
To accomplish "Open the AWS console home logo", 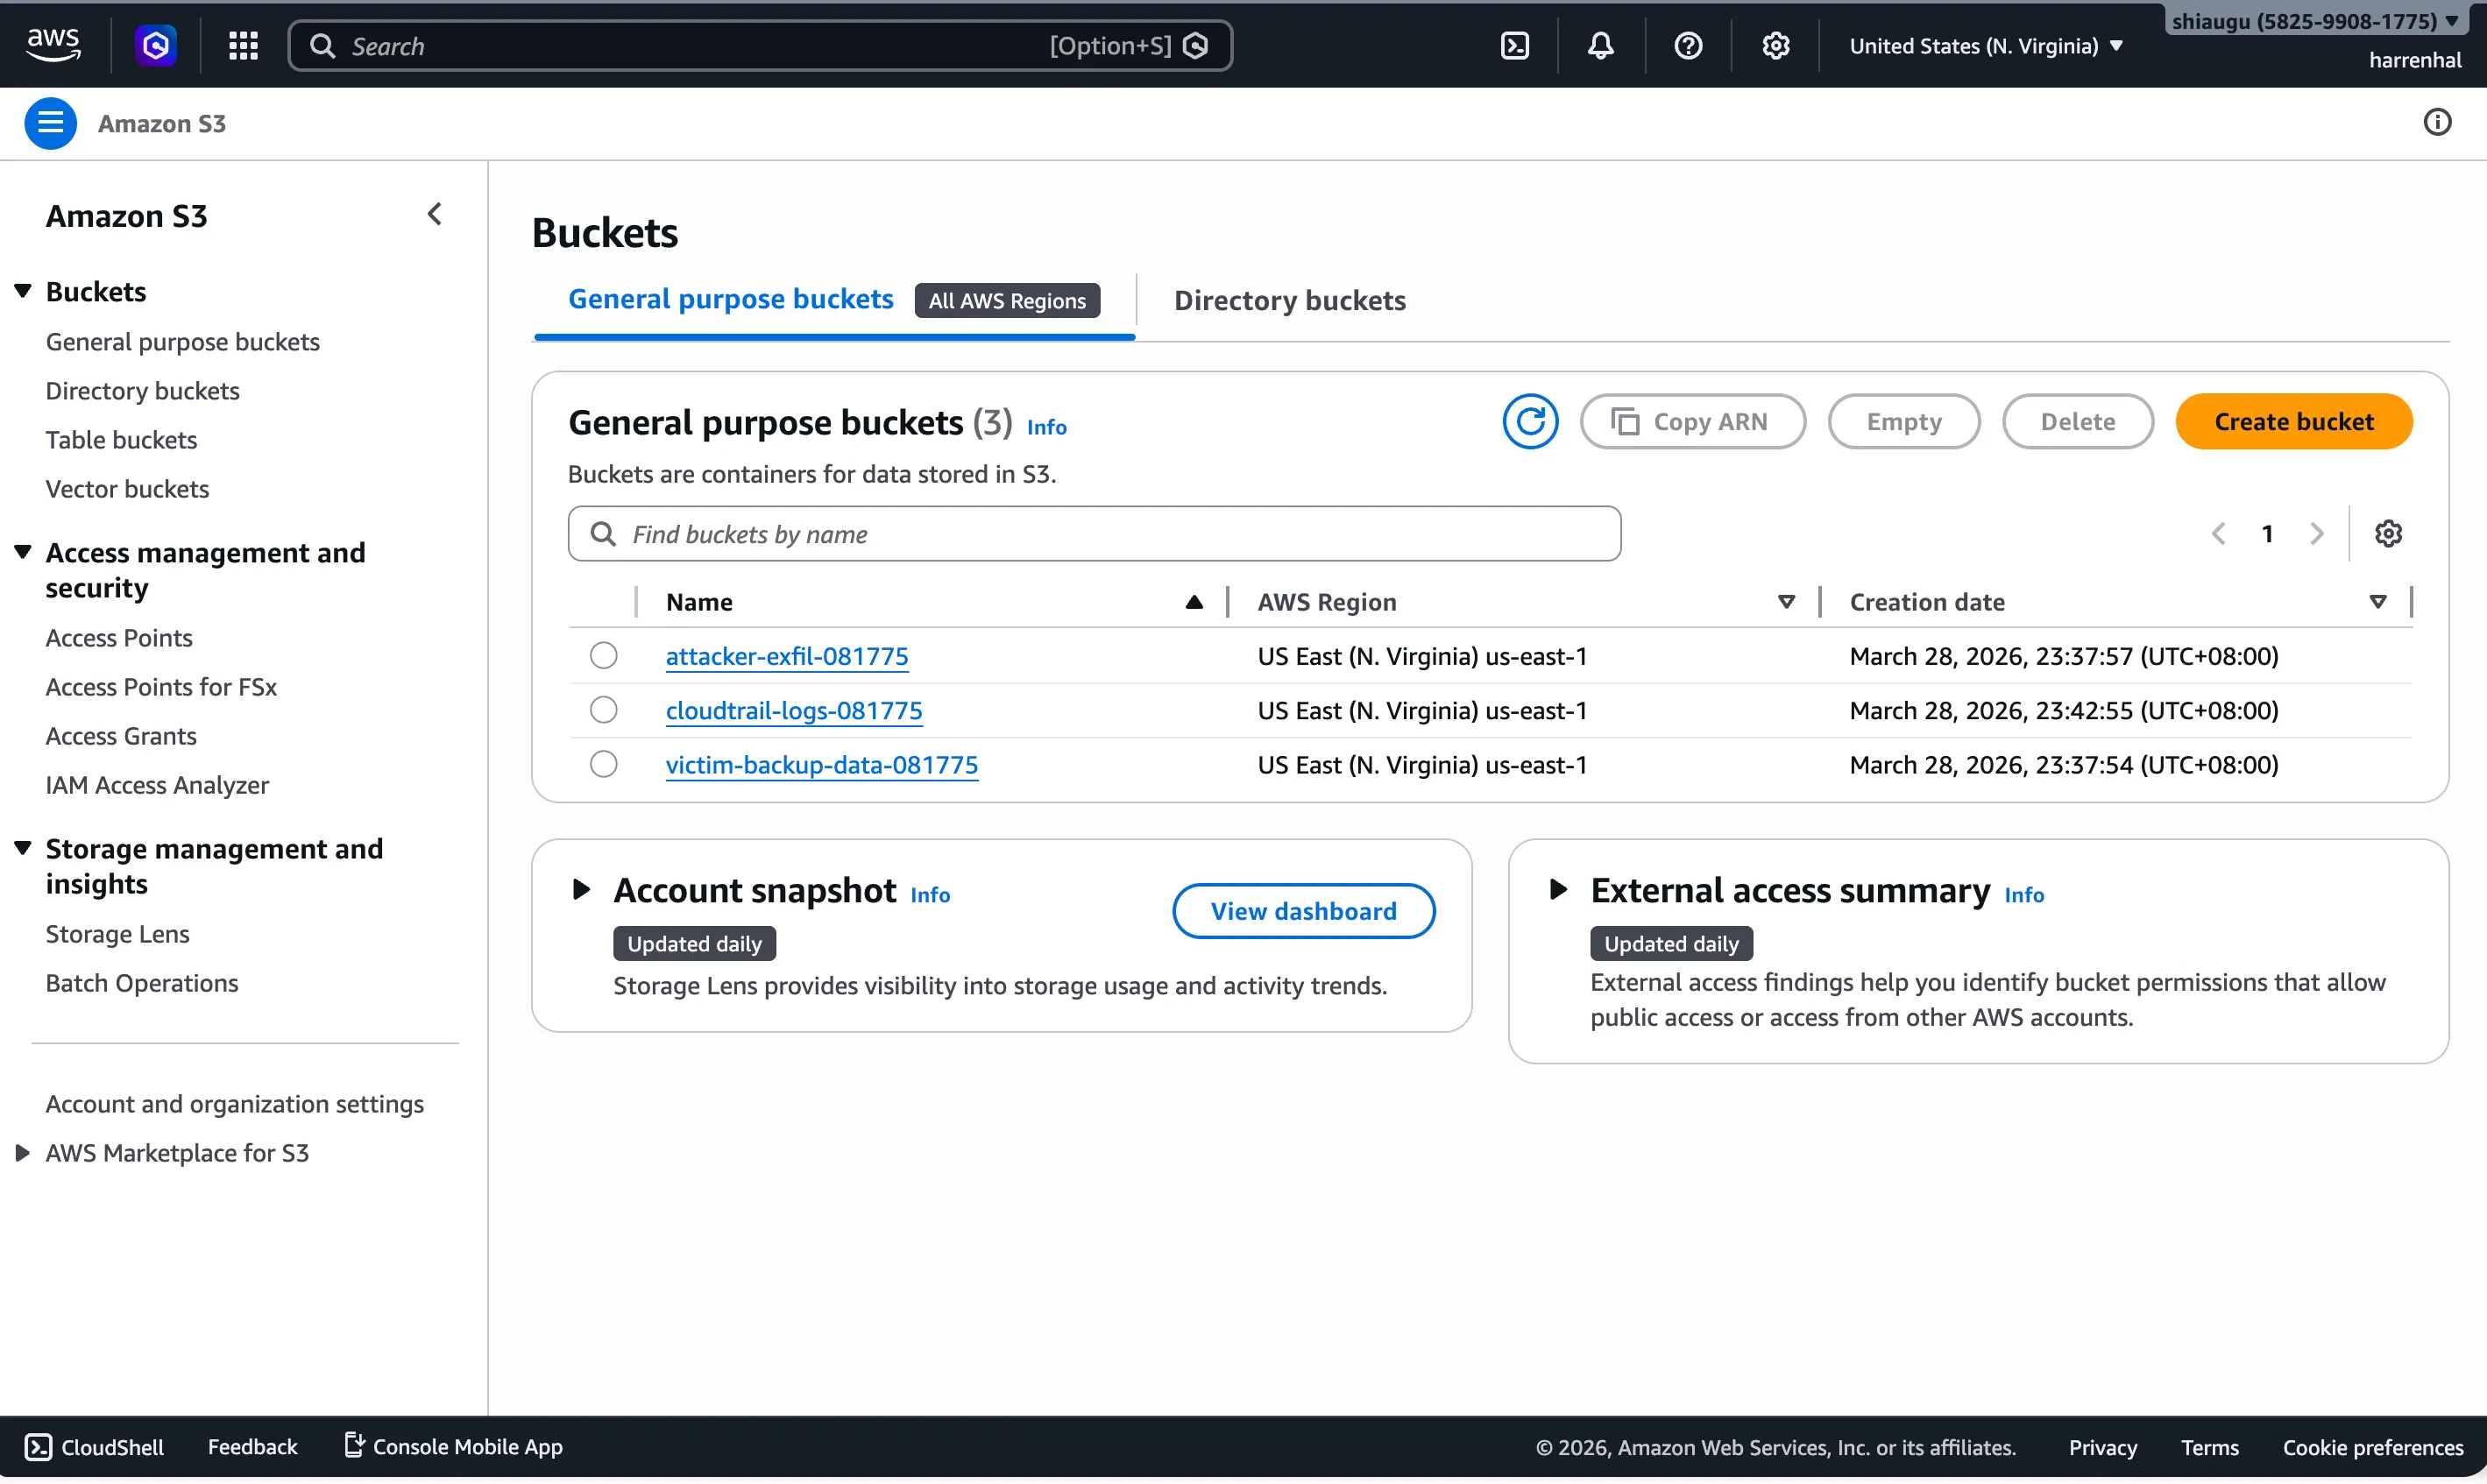I will pos(53,45).
